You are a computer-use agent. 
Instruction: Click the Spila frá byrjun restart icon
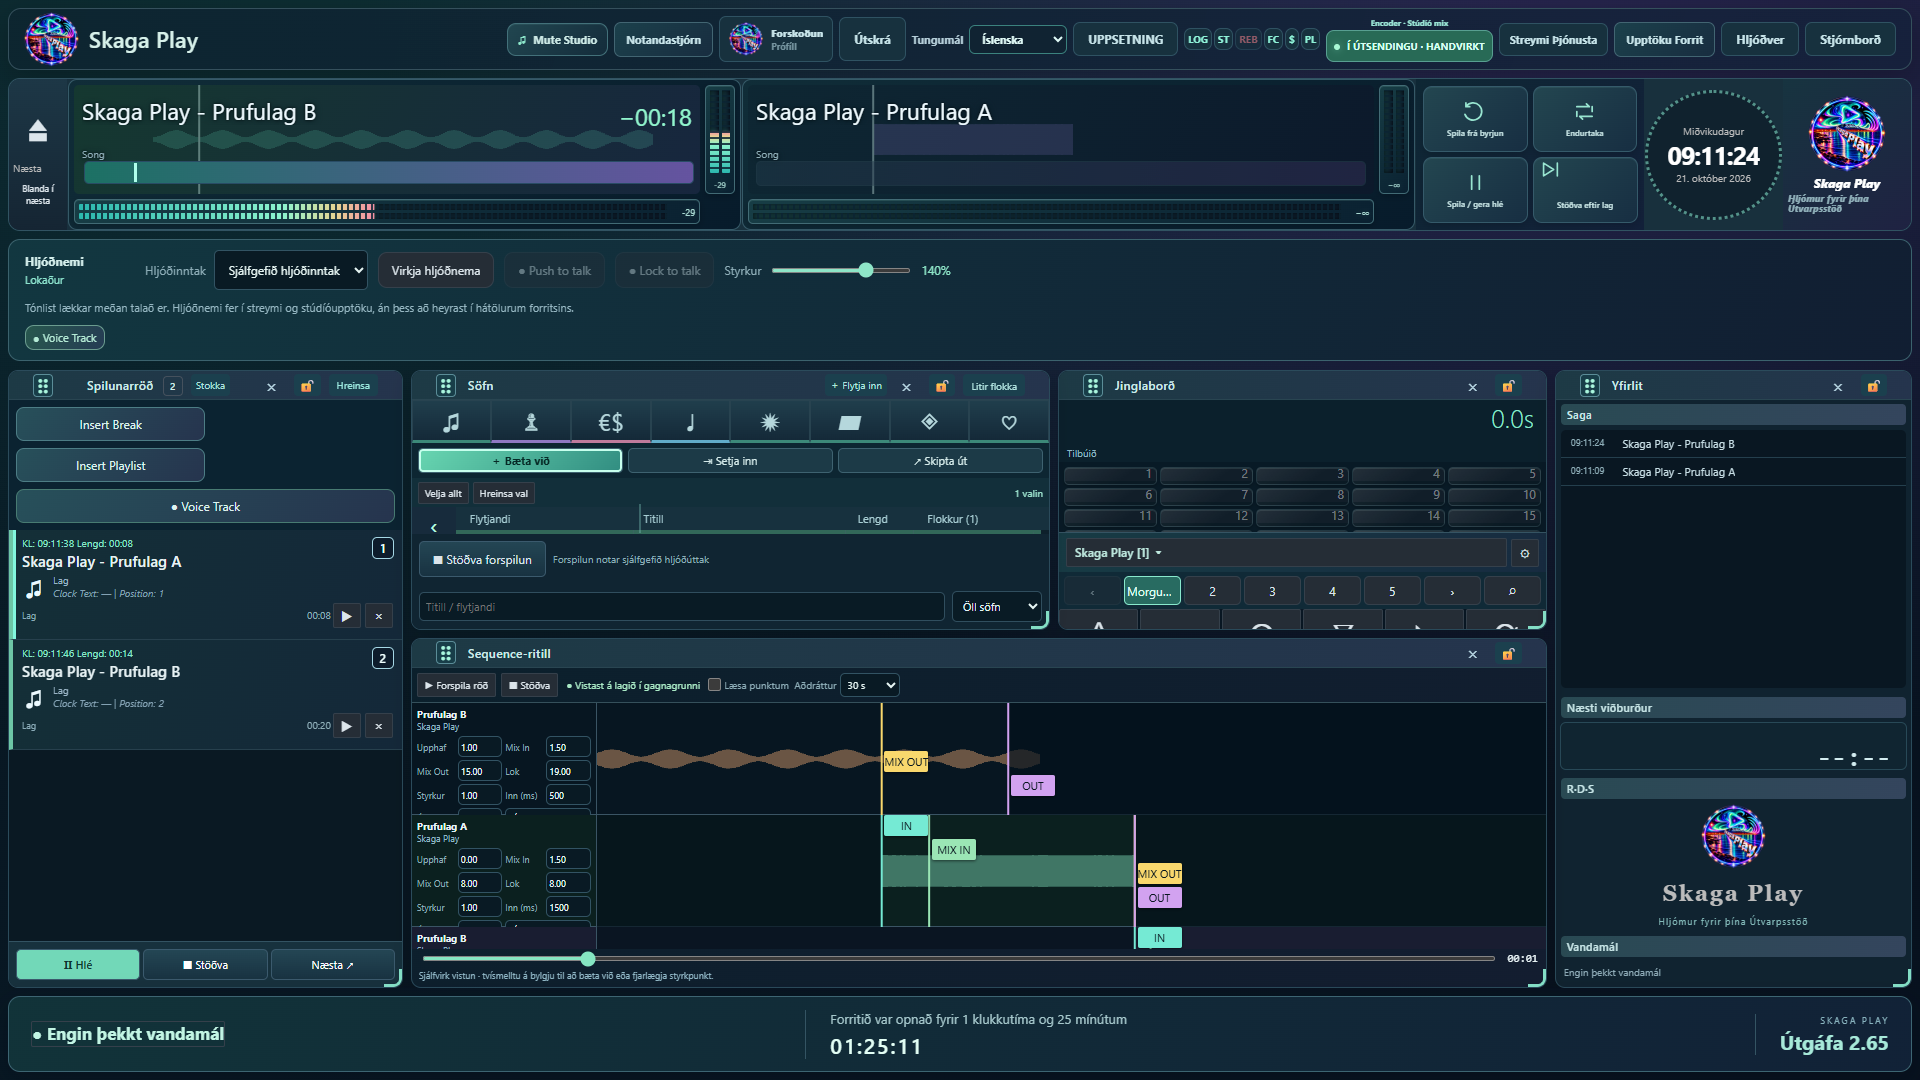[x=1474, y=118]
